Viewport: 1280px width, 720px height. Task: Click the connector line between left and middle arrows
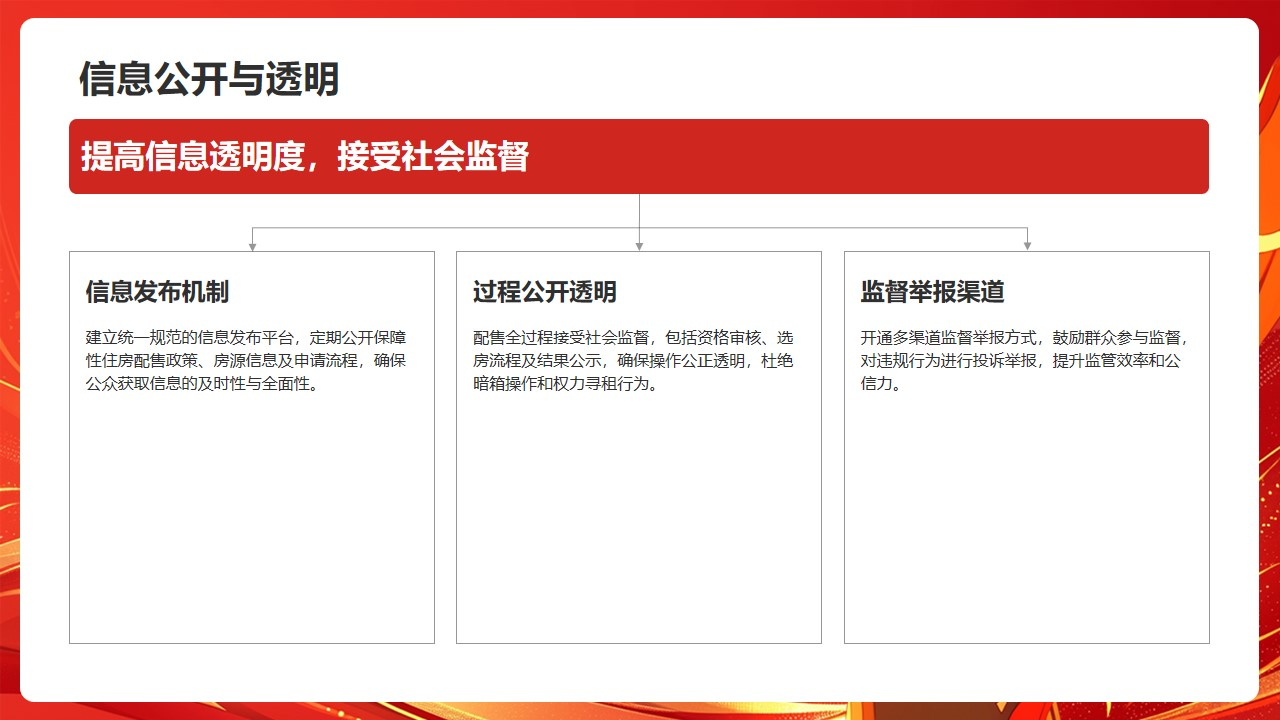(x=445, y=228)
